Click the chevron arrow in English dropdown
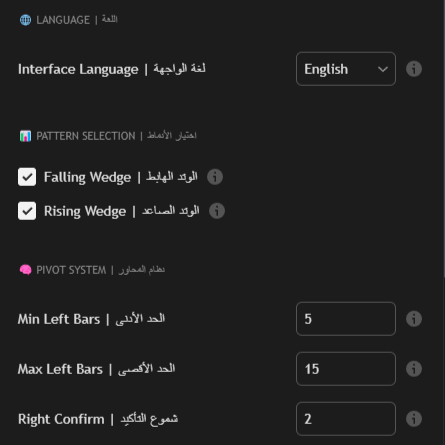 (x=383, y=69)
